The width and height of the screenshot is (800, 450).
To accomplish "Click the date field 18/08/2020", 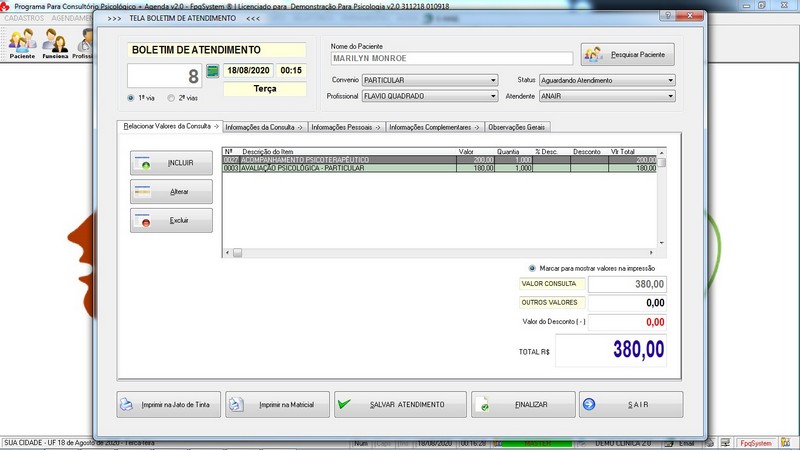I will [248, 70].
